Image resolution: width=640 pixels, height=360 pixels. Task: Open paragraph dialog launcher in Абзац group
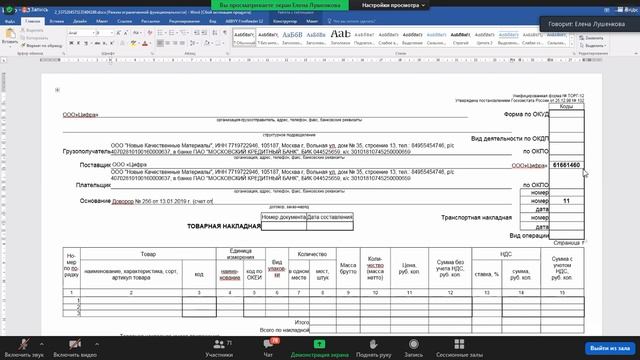point(227,53)
